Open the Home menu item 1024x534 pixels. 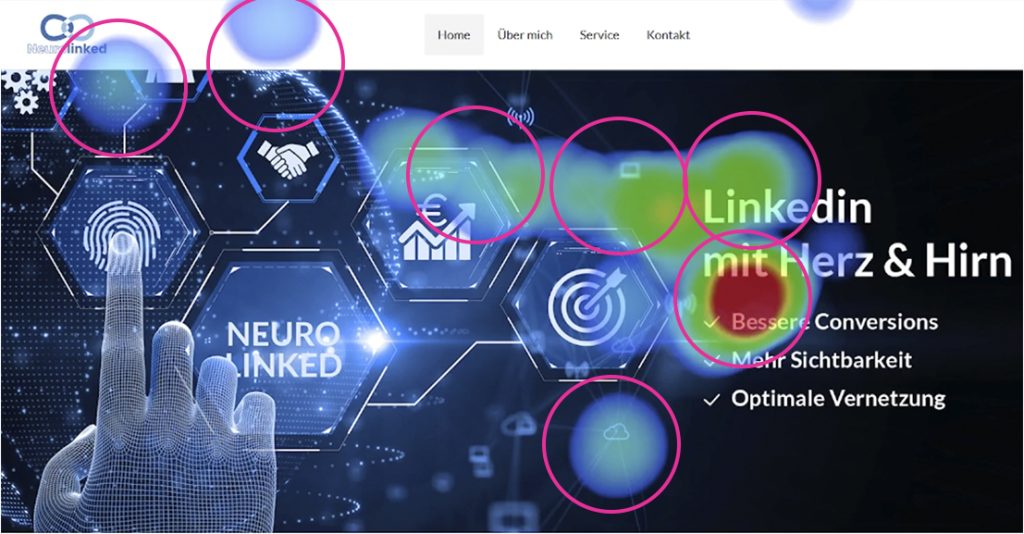(x=454, y=35)
